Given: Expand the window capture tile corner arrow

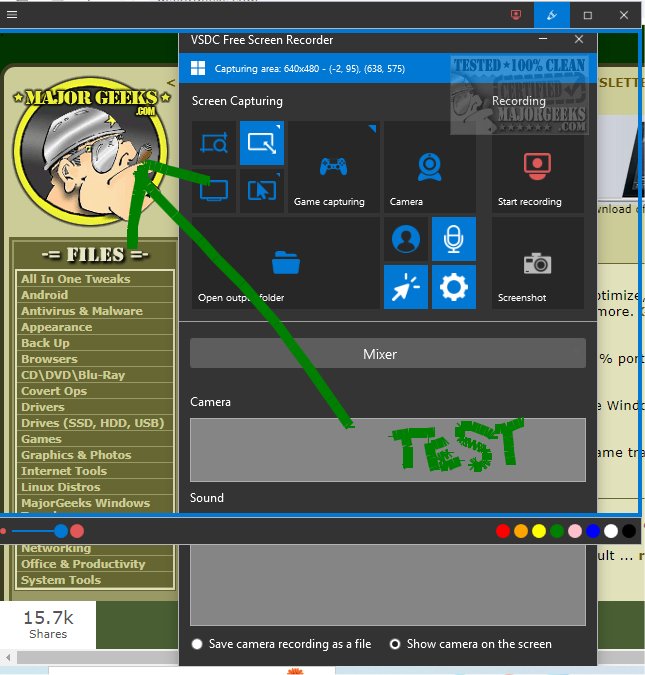Looking at the screenshot, I should coord(278,174).
